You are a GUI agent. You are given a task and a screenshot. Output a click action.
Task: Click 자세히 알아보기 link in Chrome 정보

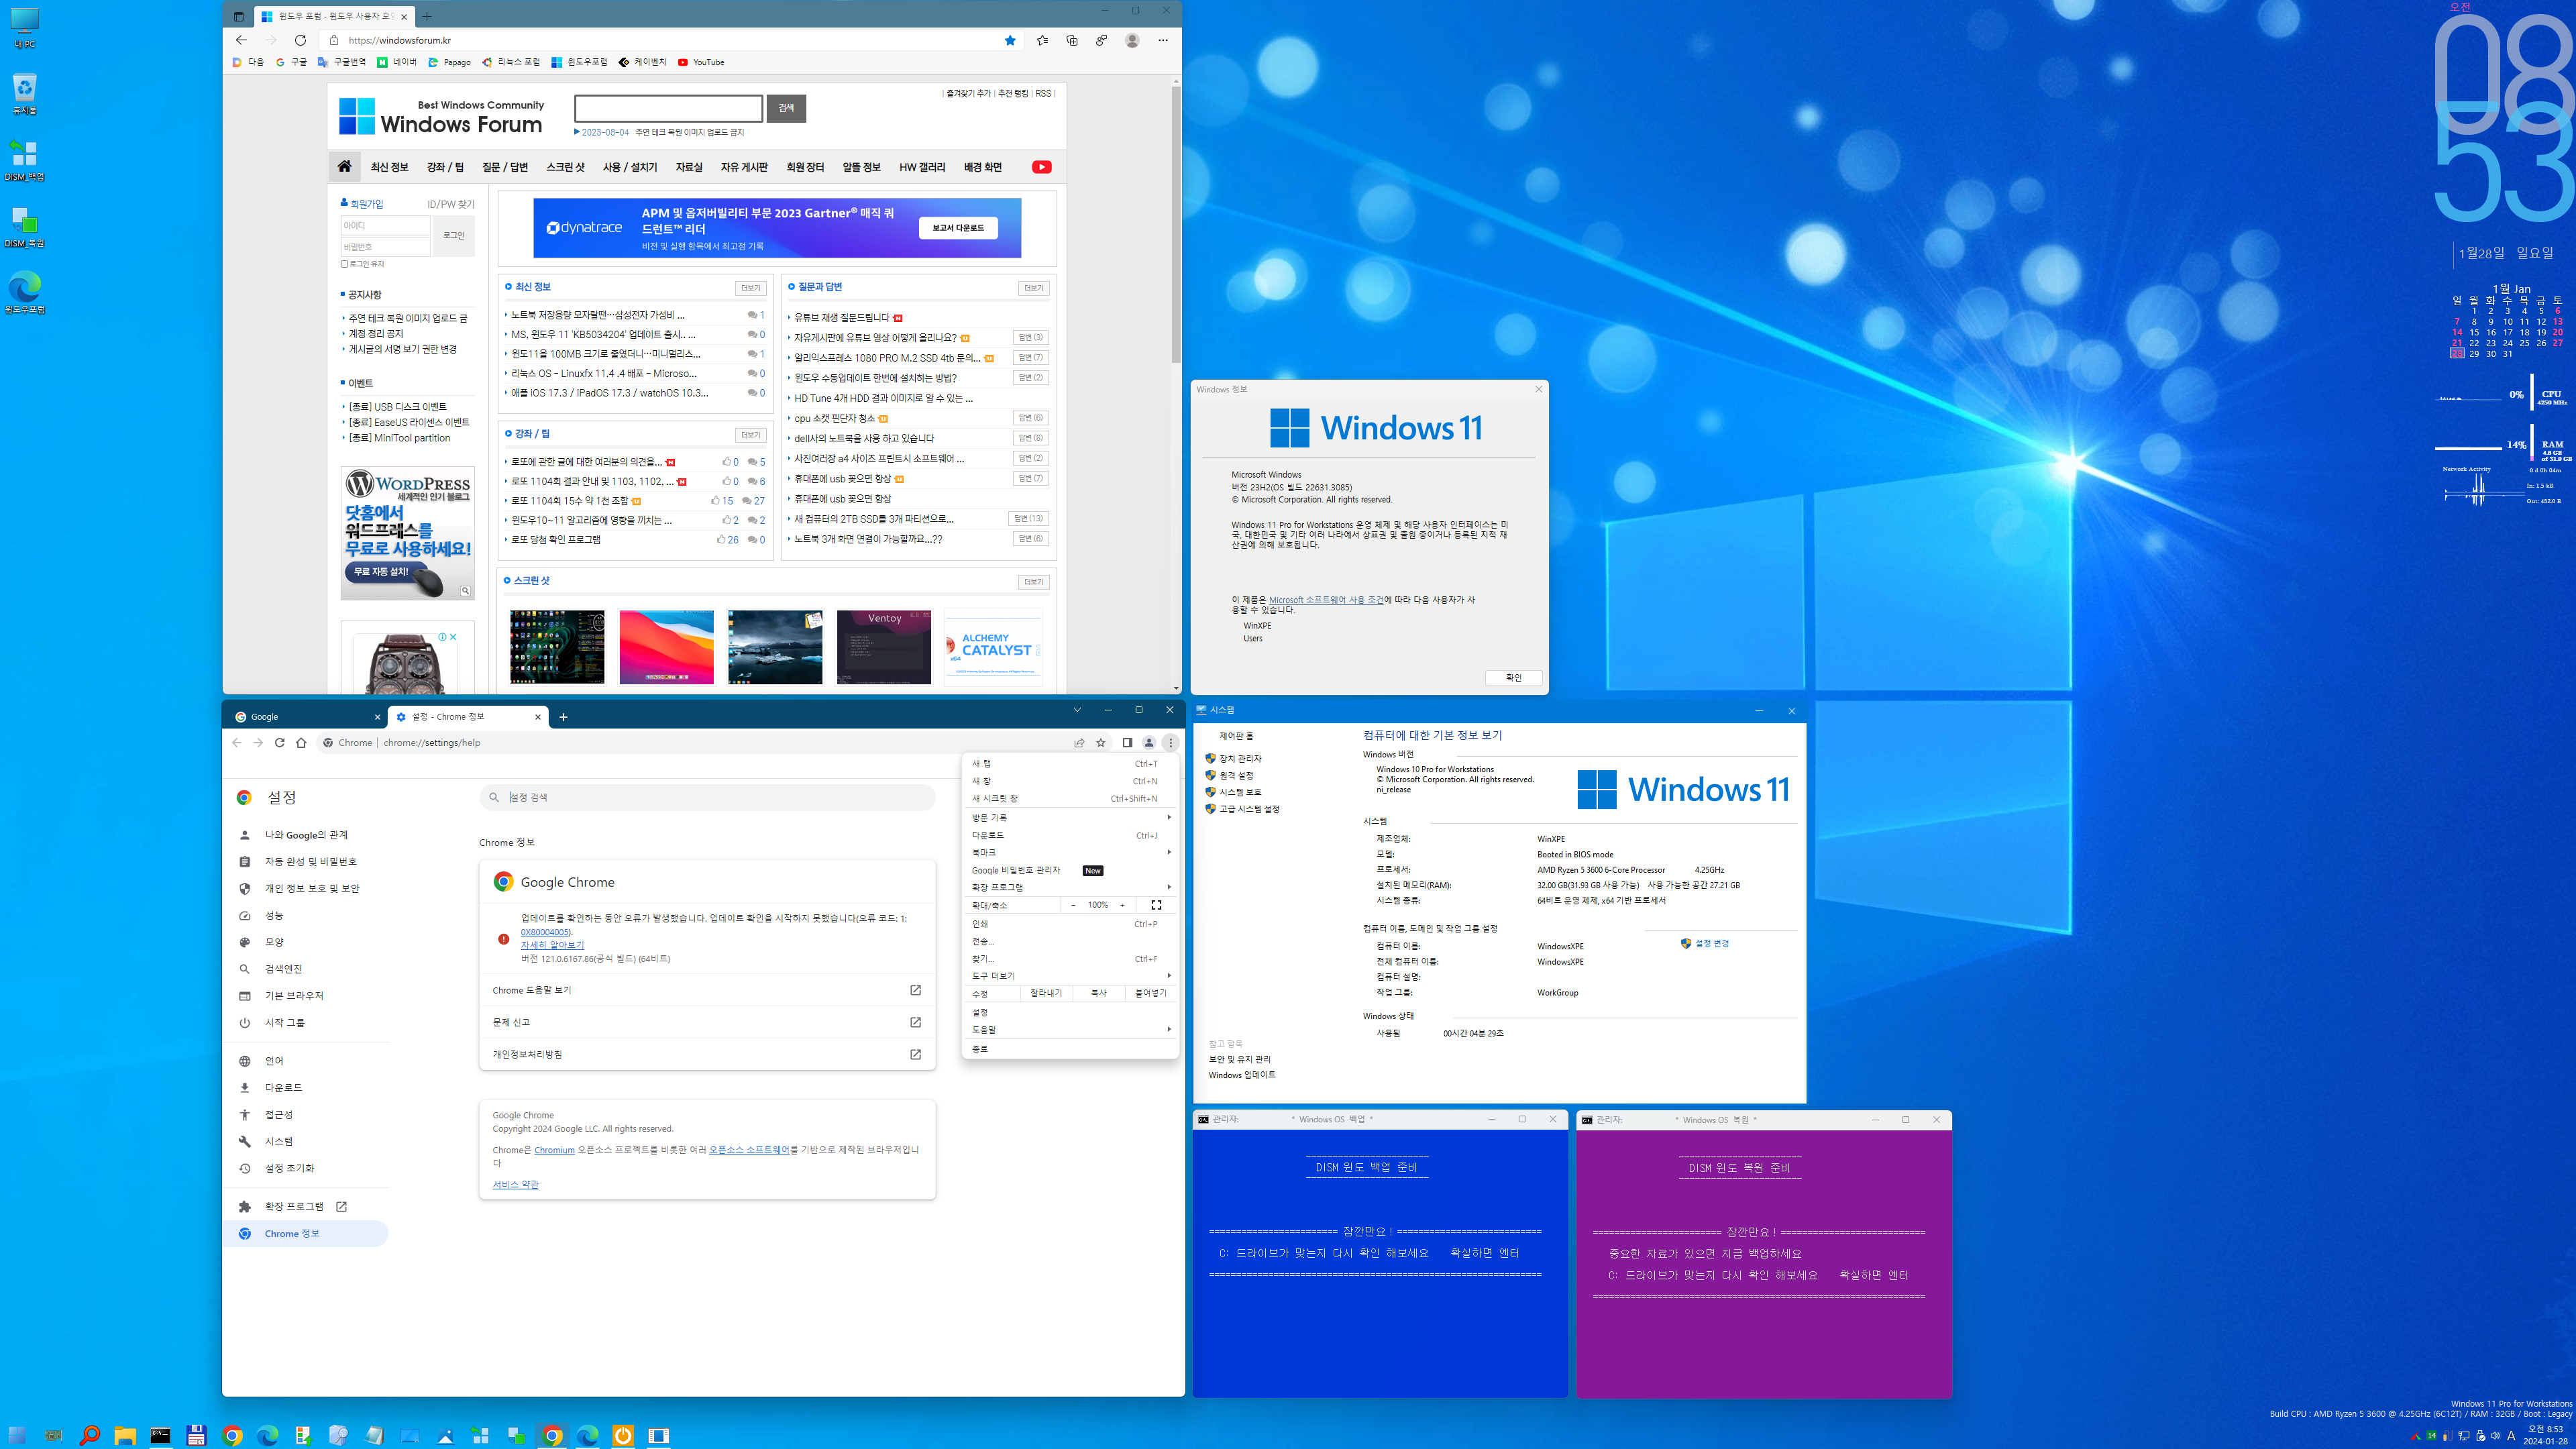click(x=552, y=945)
